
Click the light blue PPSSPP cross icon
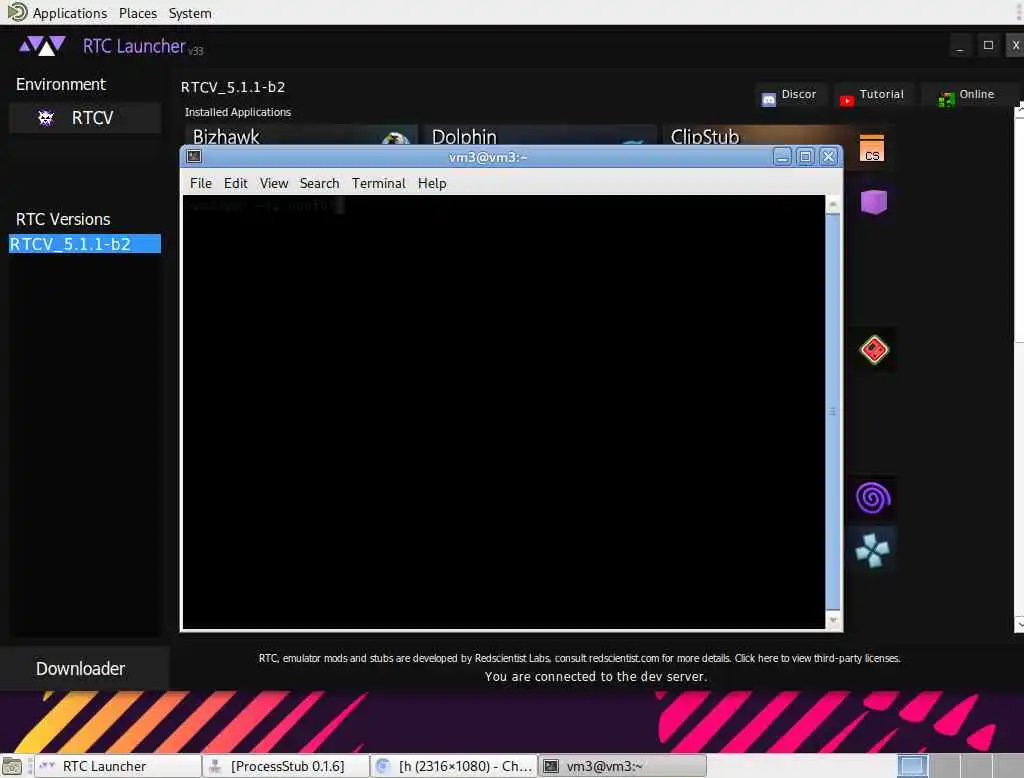pyautogui.click(x=872, y=550)
